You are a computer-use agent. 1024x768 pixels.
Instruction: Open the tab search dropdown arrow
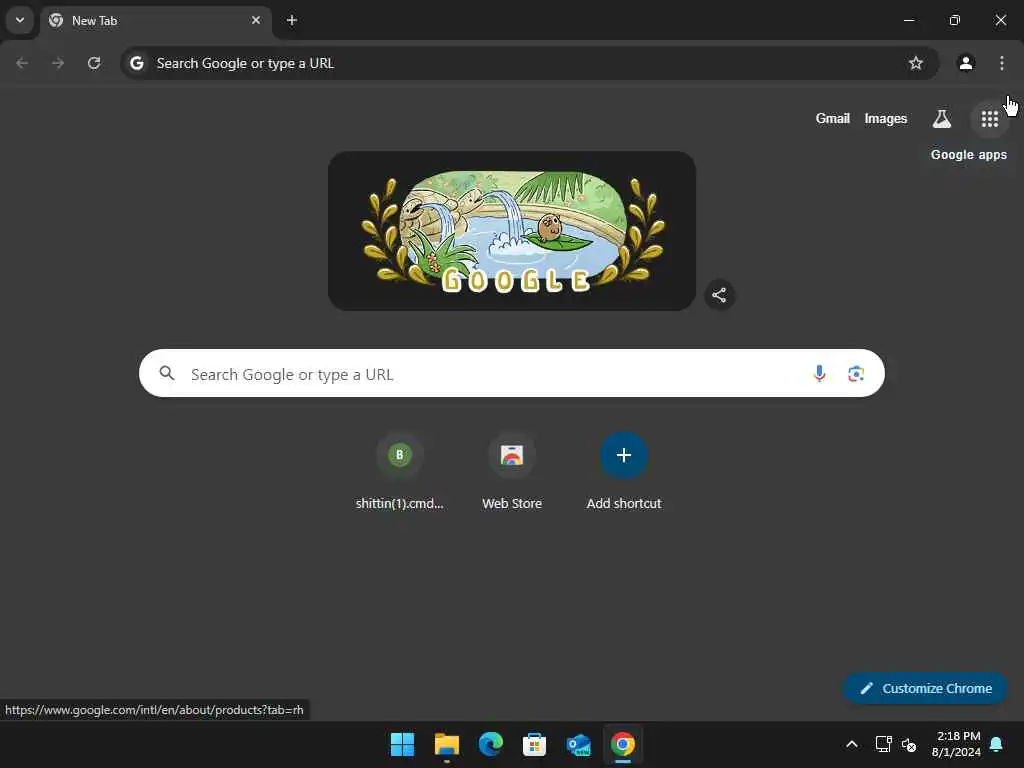point(20,20)
